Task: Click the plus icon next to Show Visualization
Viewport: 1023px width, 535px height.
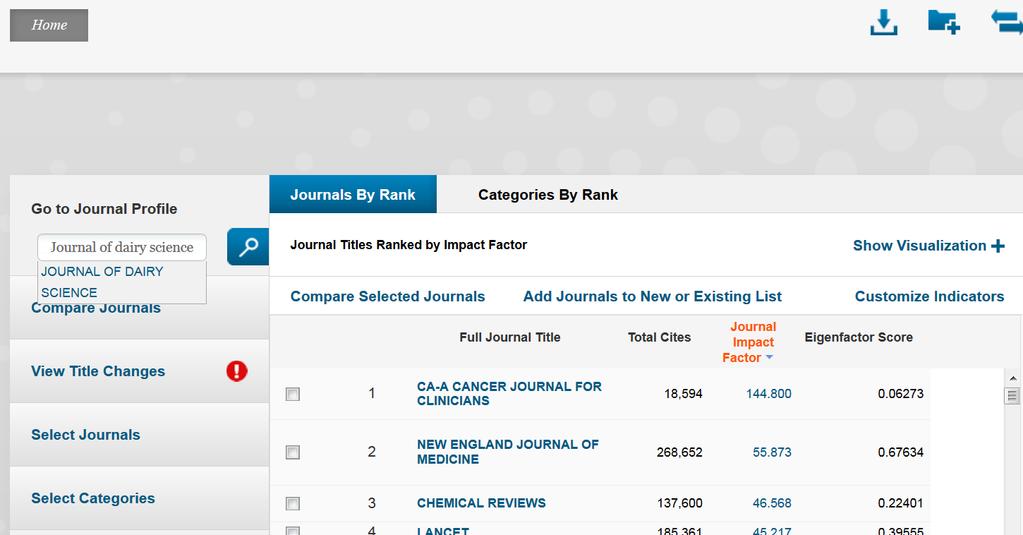Action: click(998, 246)
